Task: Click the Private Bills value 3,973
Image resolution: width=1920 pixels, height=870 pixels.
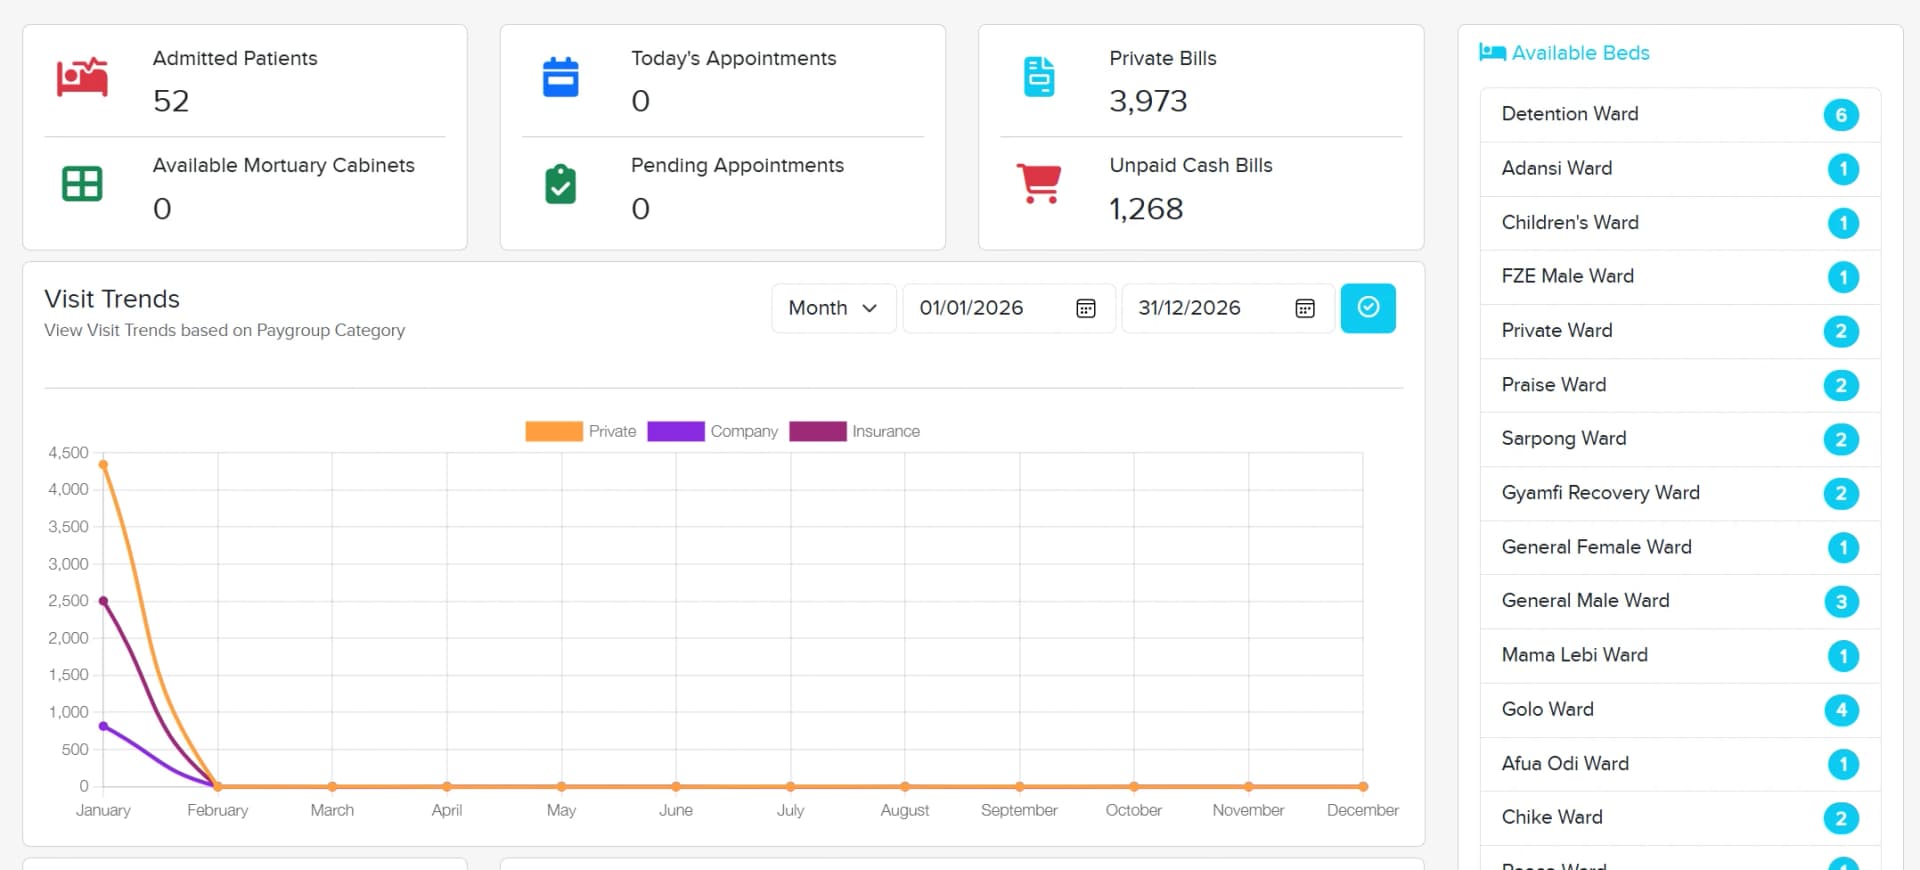Action: (x=1148, y=101)
